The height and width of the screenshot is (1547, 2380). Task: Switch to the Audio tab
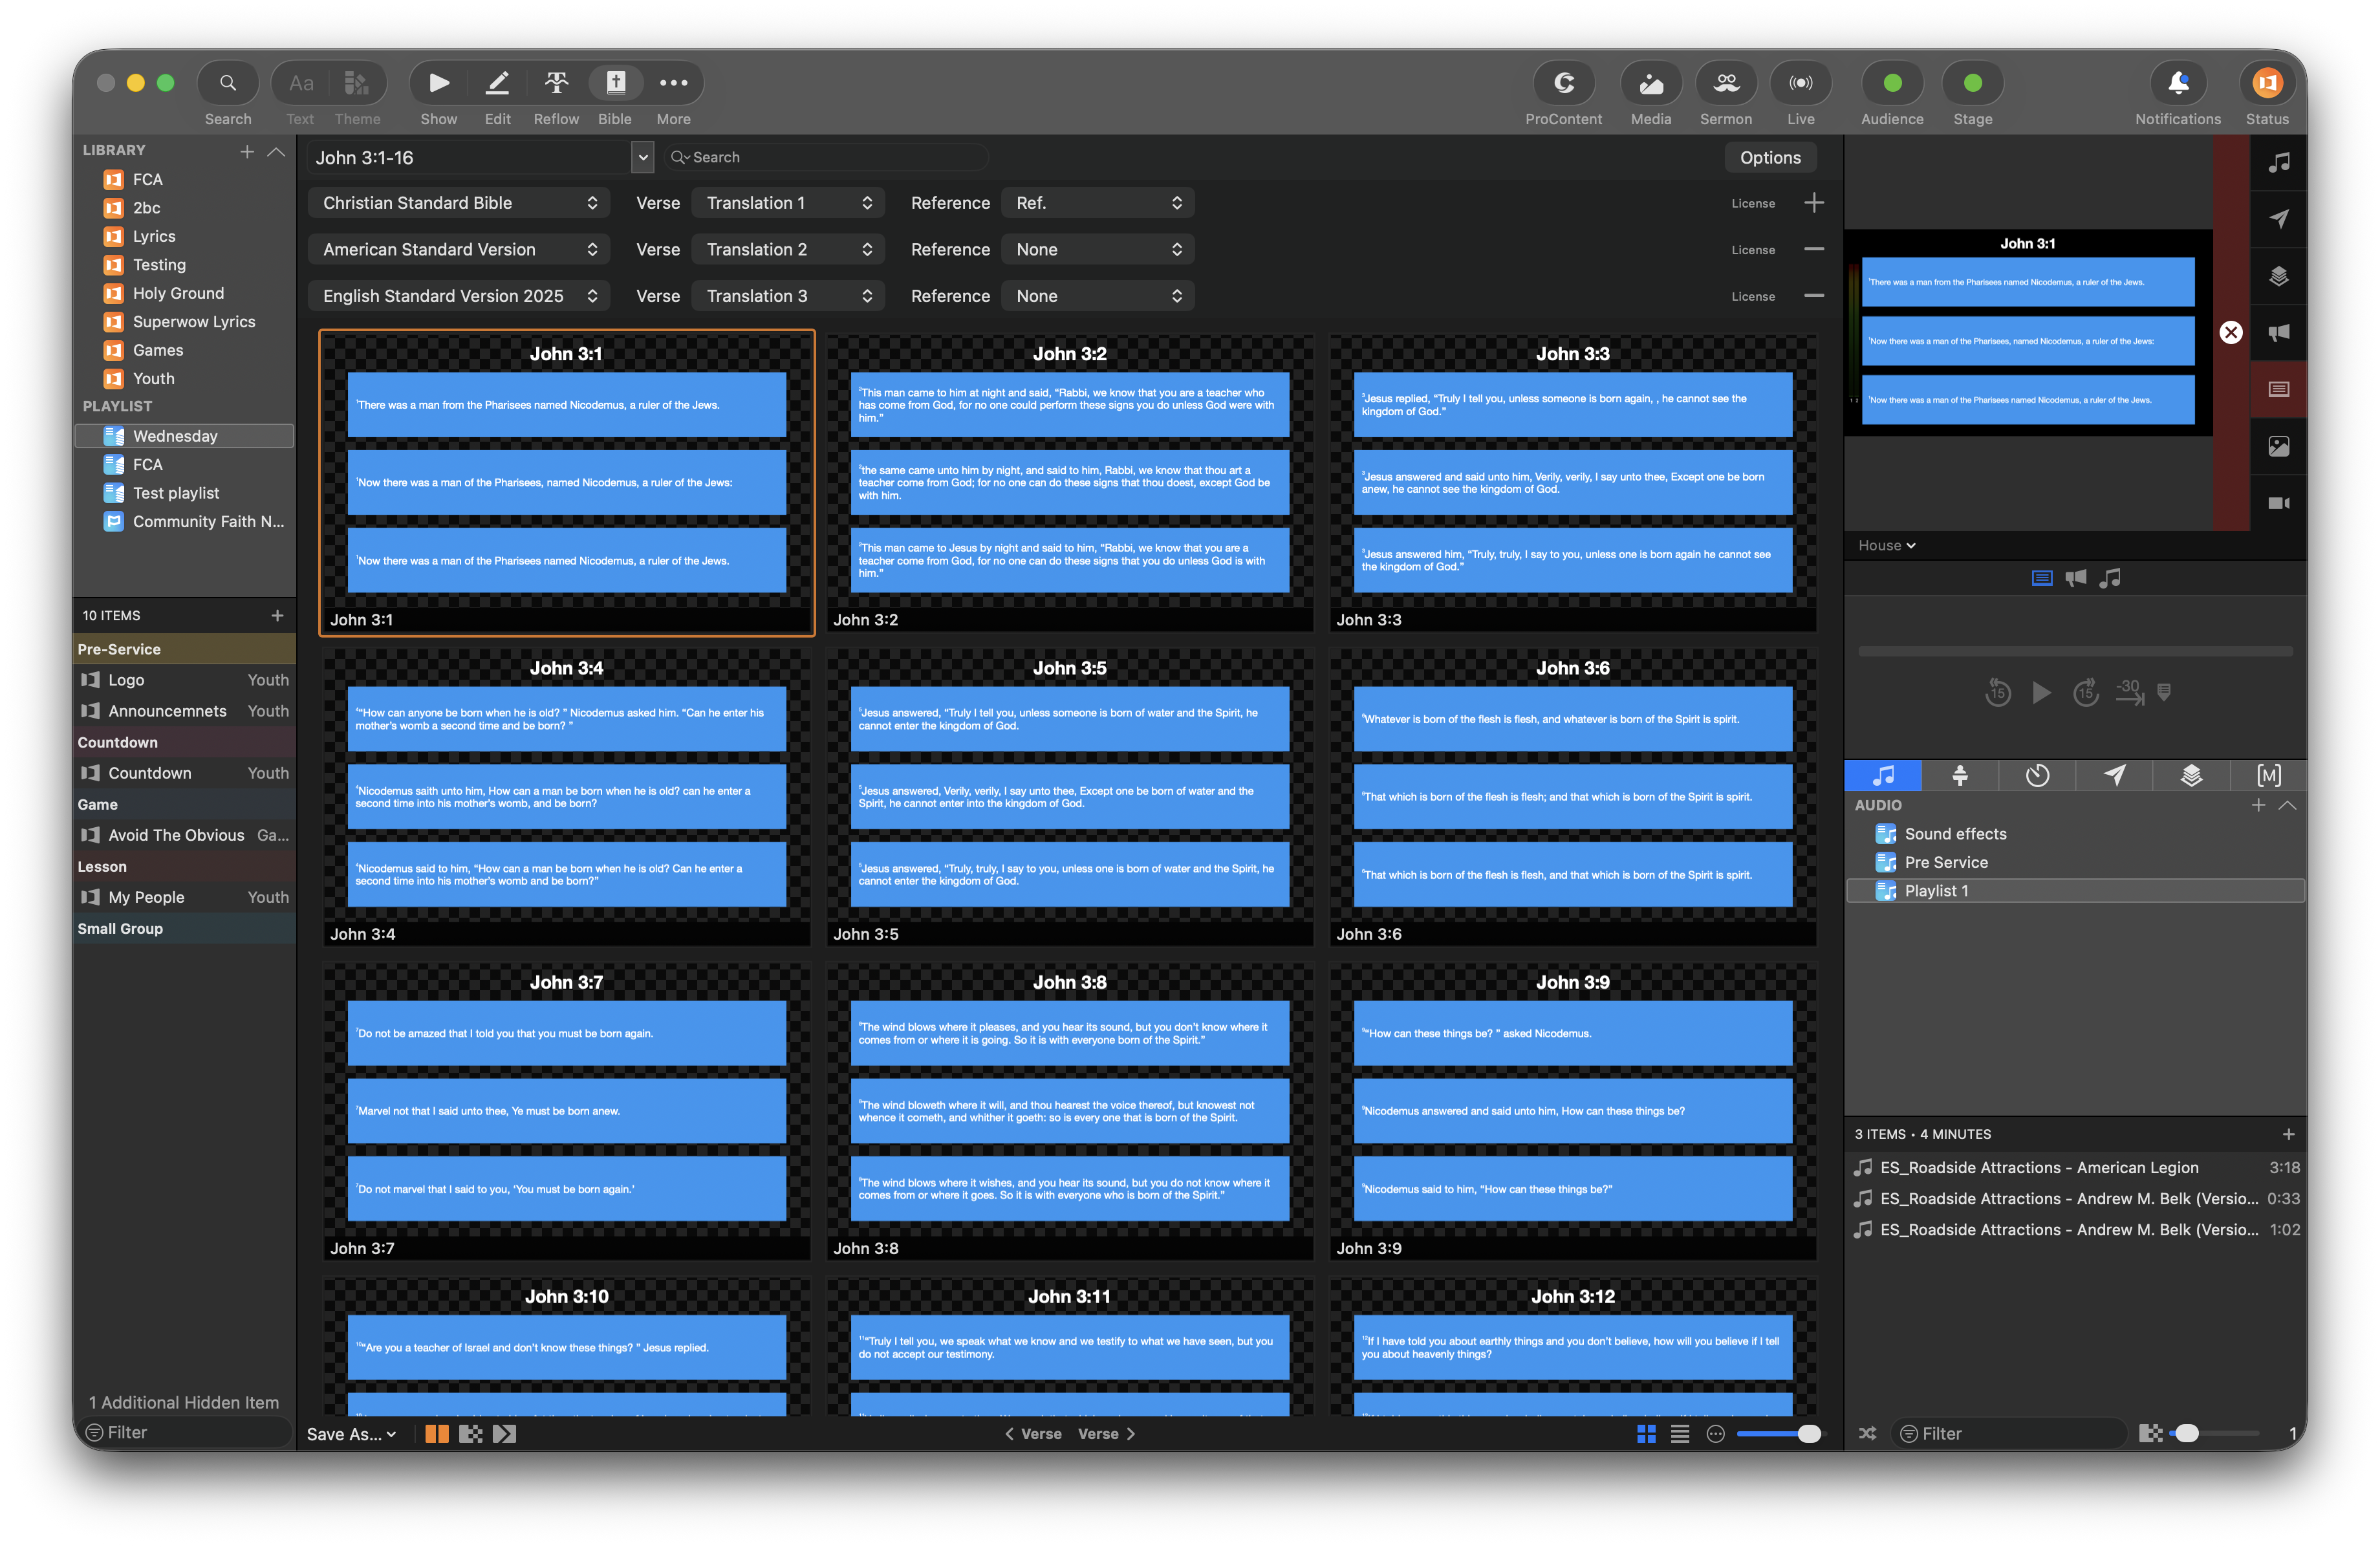point(1883,775)
